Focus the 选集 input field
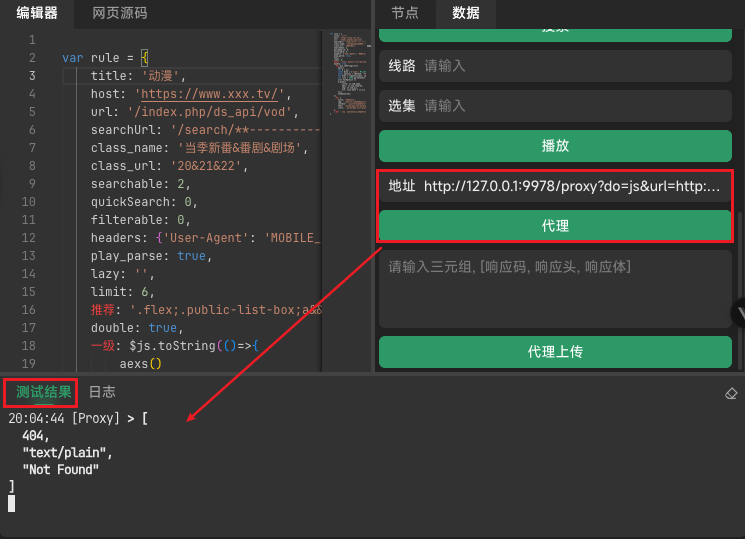This screenshot has width=745, height=539. [575, 105]
